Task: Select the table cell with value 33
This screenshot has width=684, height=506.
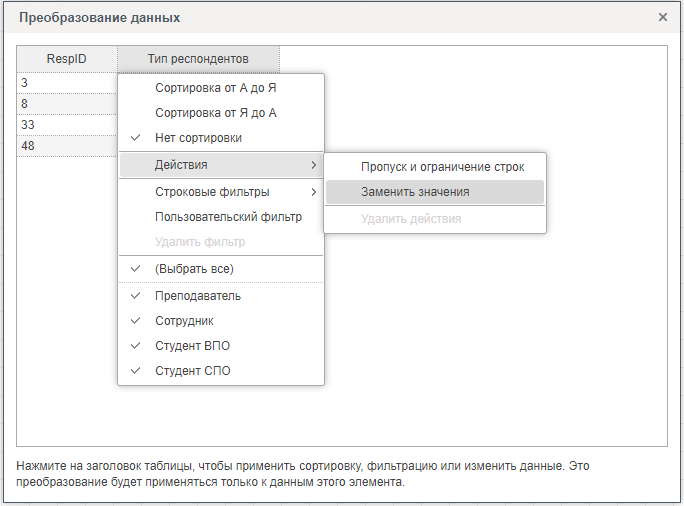Action: (67, 125)
